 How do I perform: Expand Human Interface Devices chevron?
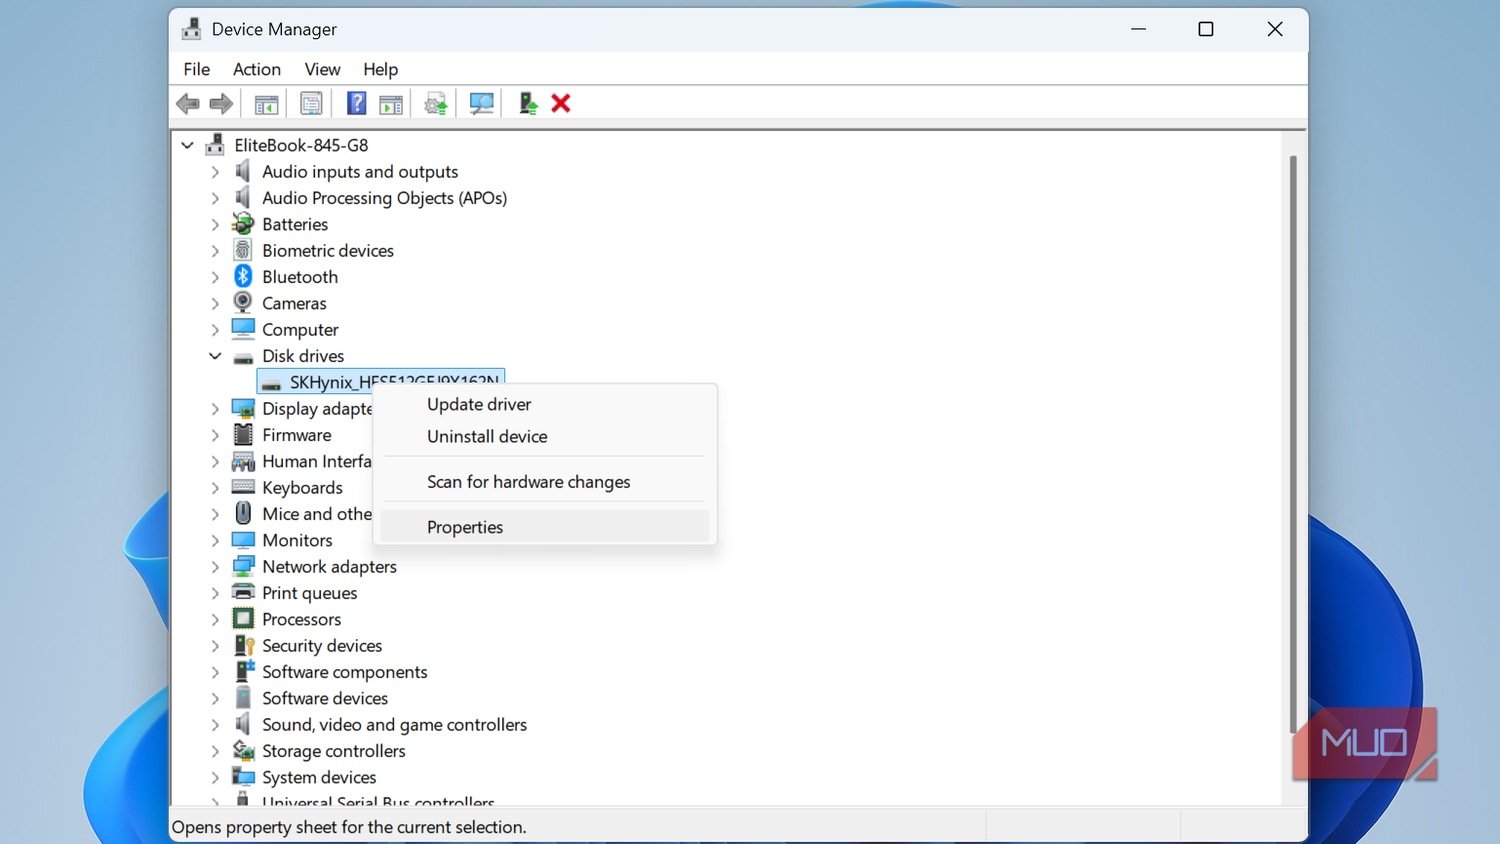pos(215,461)
